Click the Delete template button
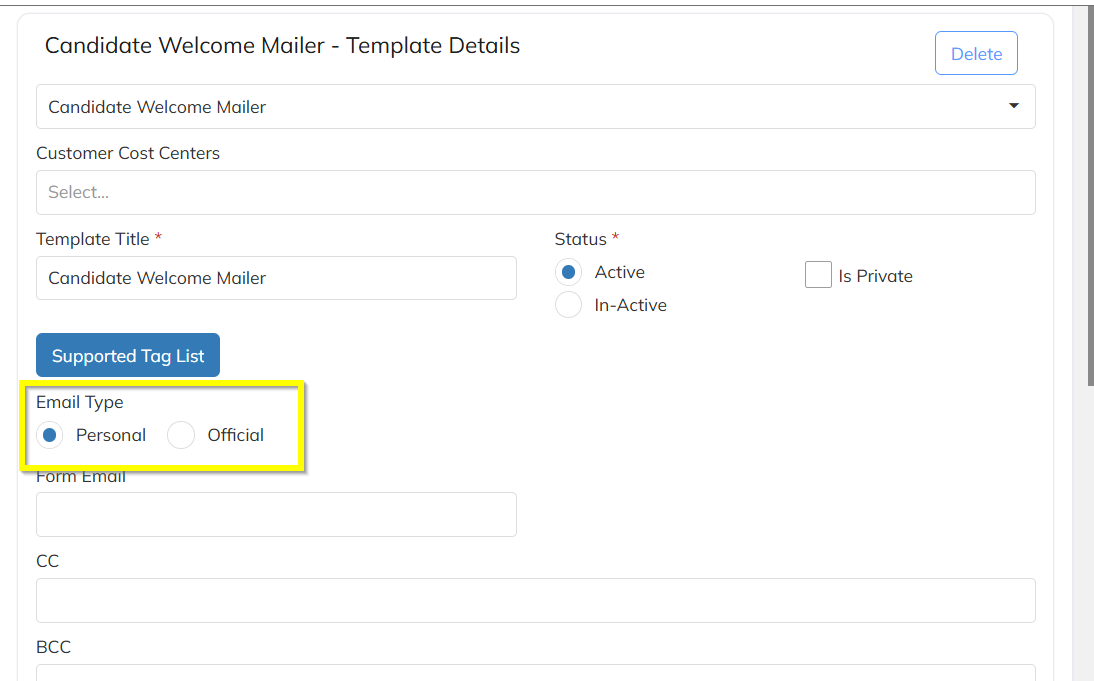Image resolution: width=1094 pixels, height=681 pixels. coord(976,54)
